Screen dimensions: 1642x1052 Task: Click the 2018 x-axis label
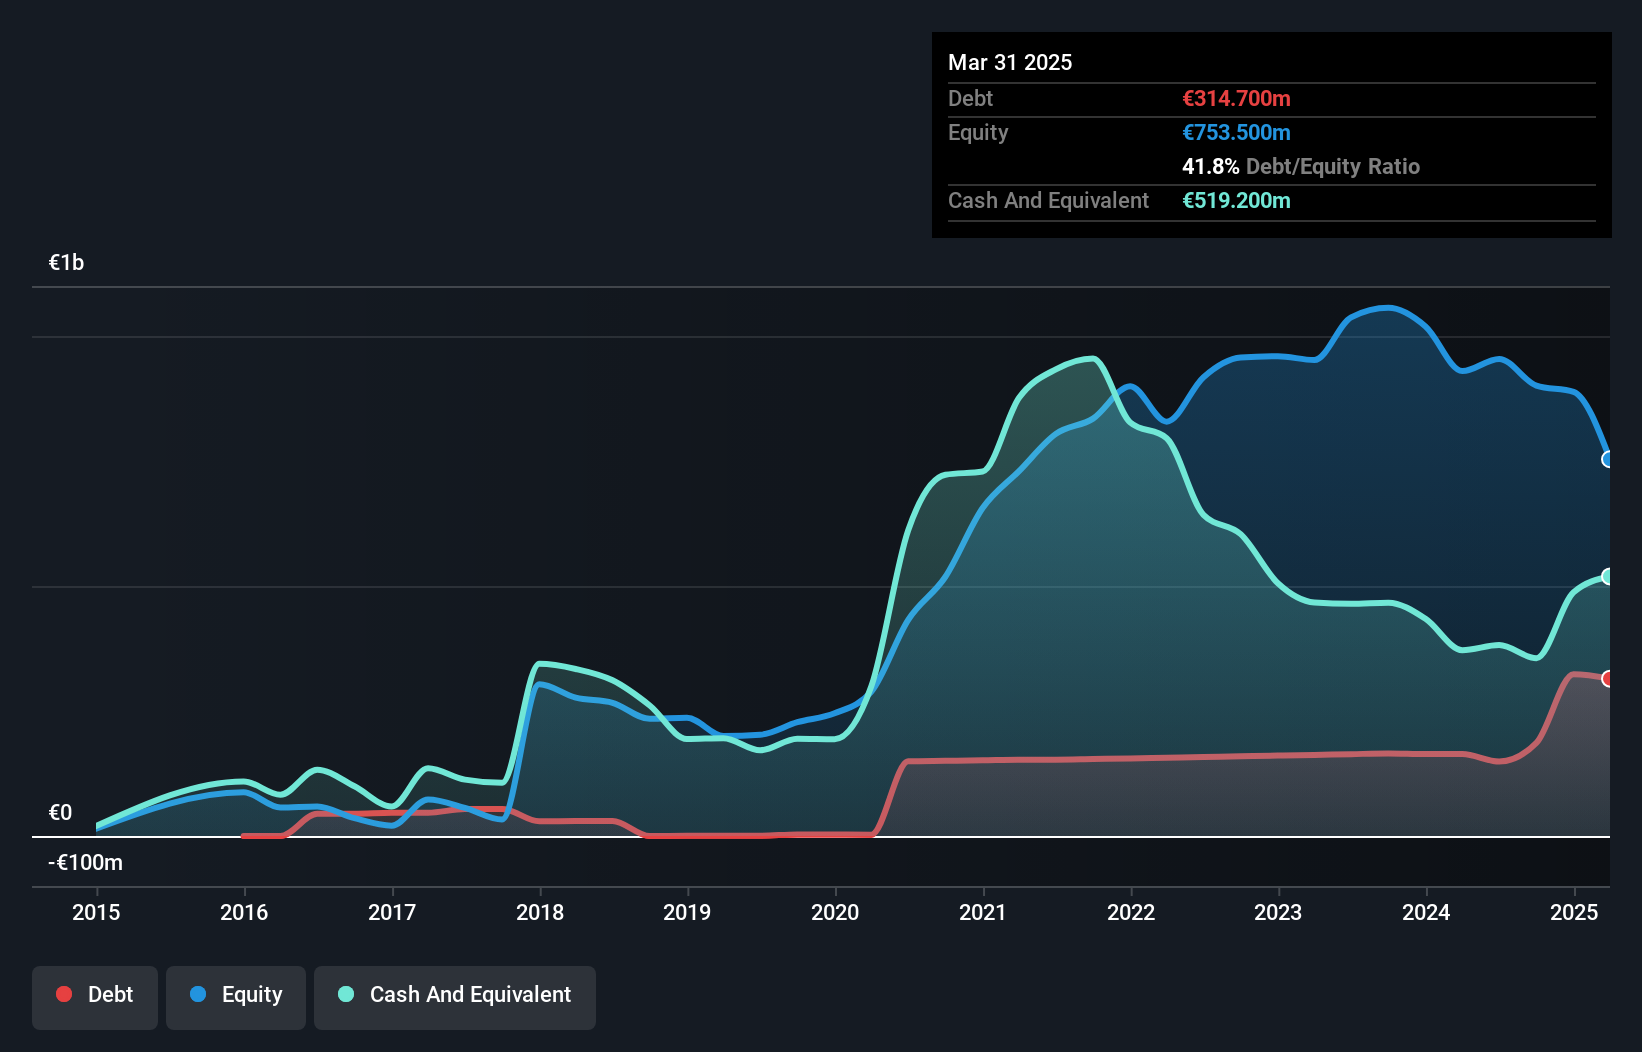pos(540,912)
